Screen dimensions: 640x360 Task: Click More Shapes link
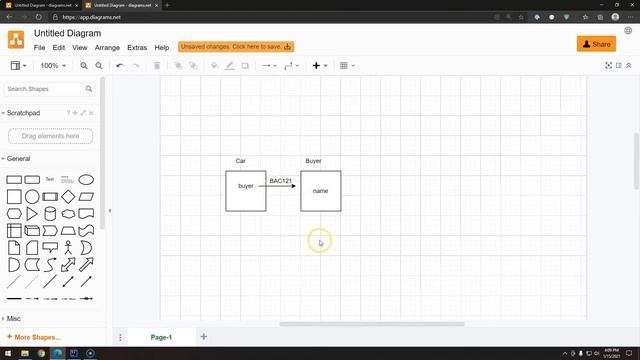(33, 337)
